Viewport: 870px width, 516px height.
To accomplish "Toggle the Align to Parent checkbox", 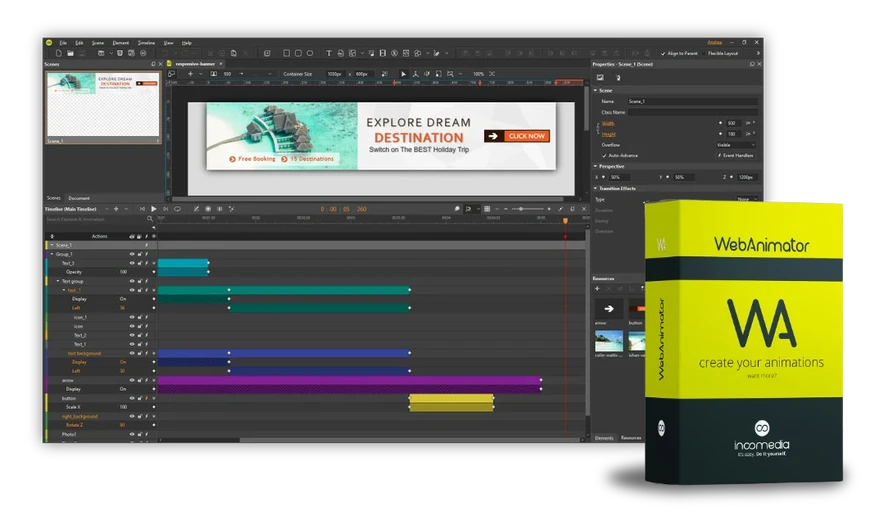I will click(663, 53).
